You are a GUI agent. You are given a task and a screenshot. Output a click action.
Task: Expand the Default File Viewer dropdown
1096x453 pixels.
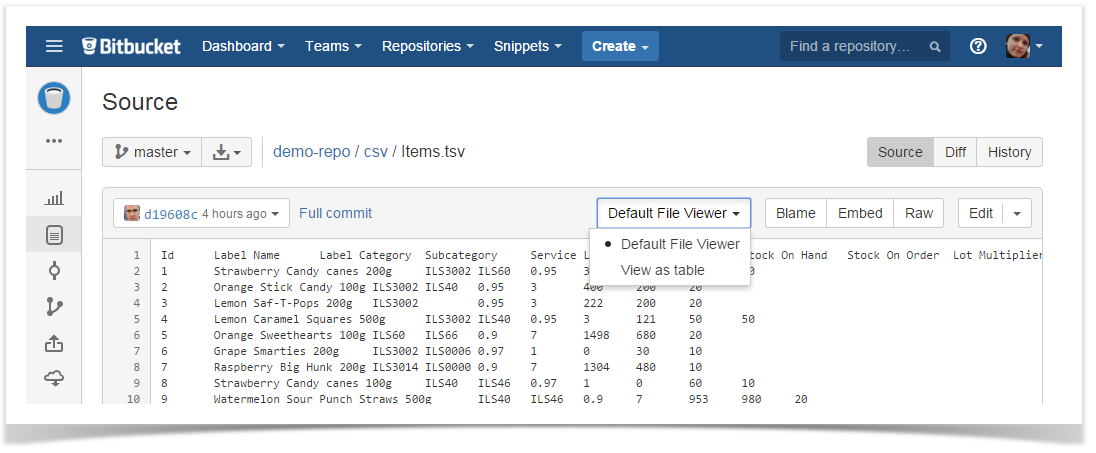point(673,213)
